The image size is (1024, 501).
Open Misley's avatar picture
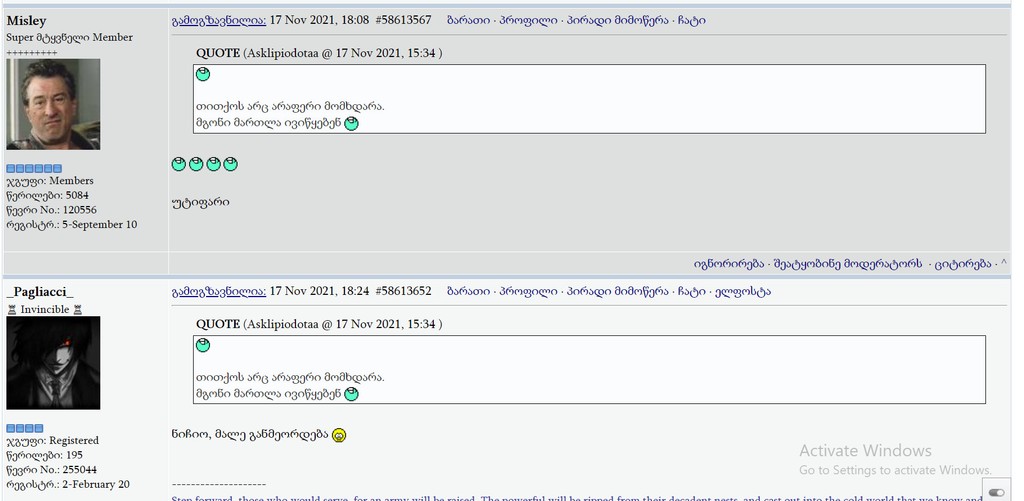54,105
